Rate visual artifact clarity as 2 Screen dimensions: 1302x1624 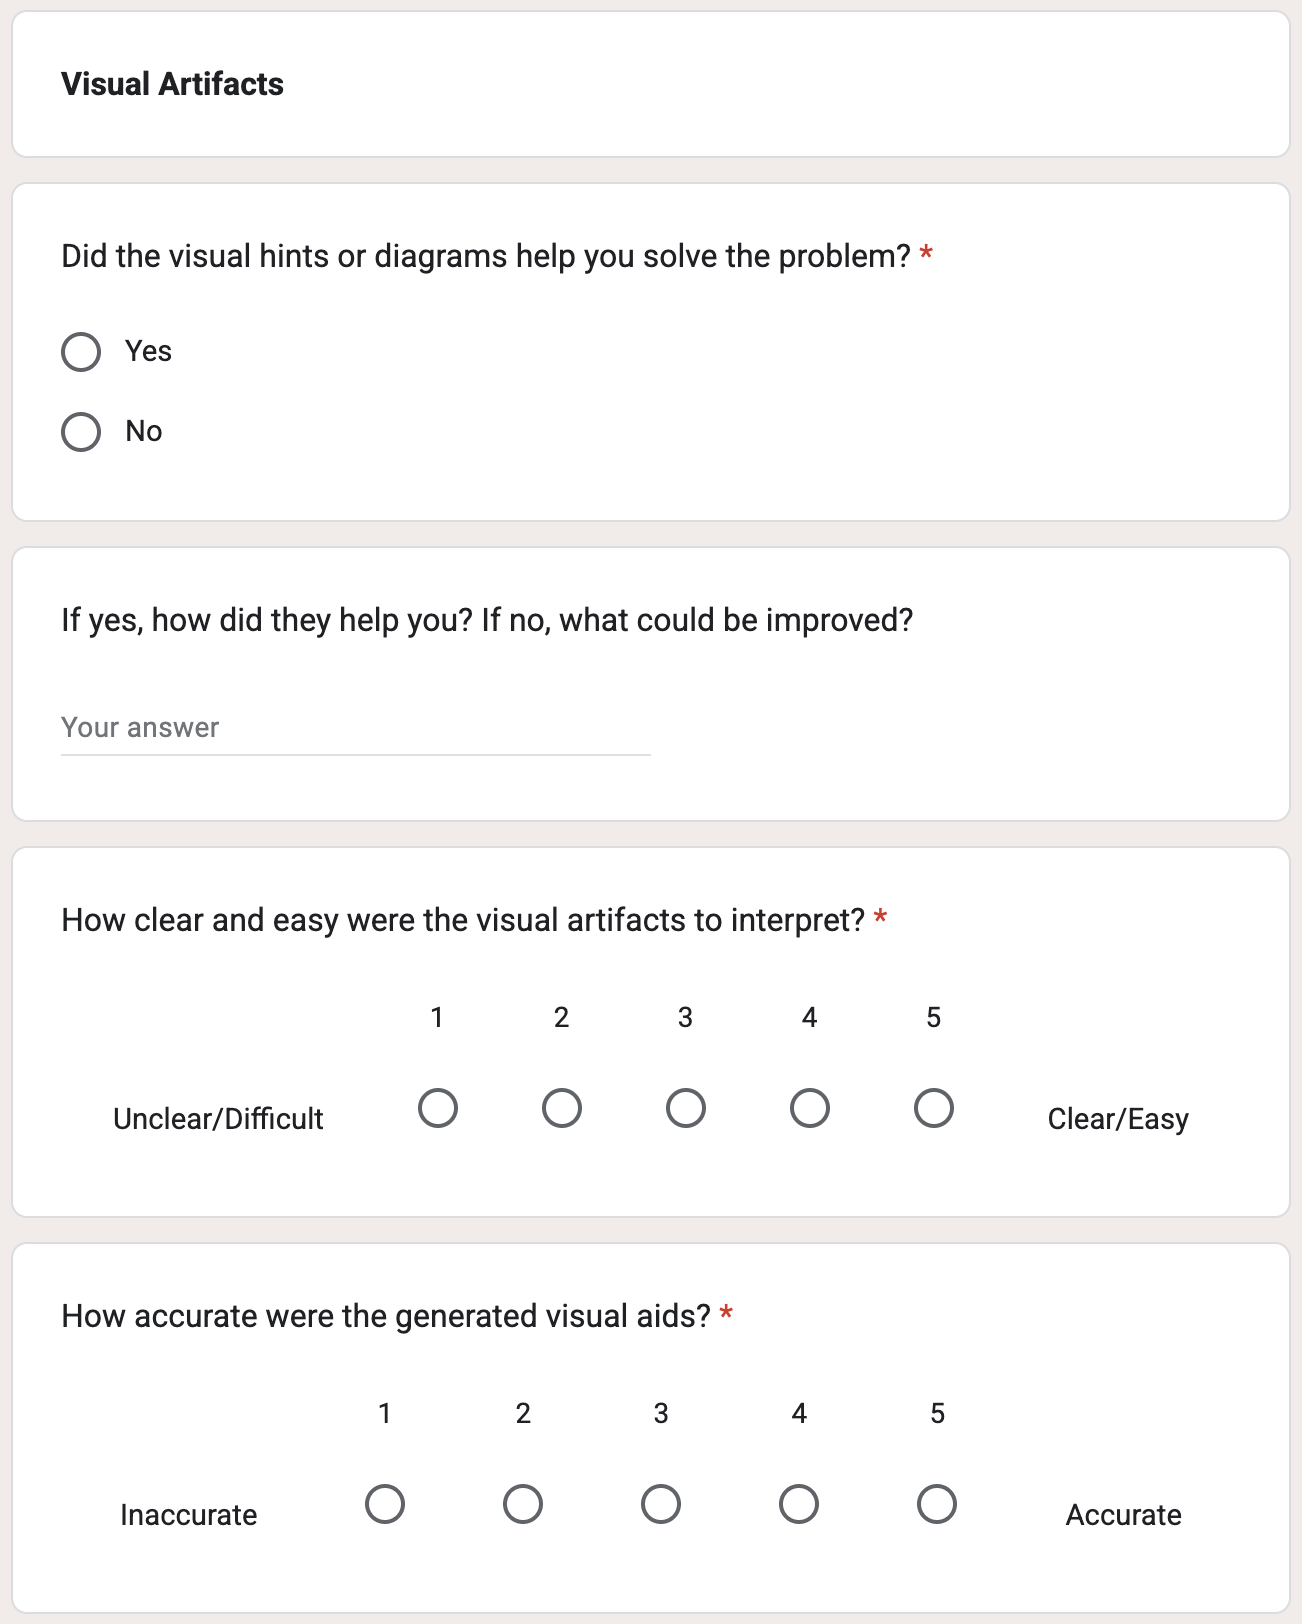tap(562, 1108)
